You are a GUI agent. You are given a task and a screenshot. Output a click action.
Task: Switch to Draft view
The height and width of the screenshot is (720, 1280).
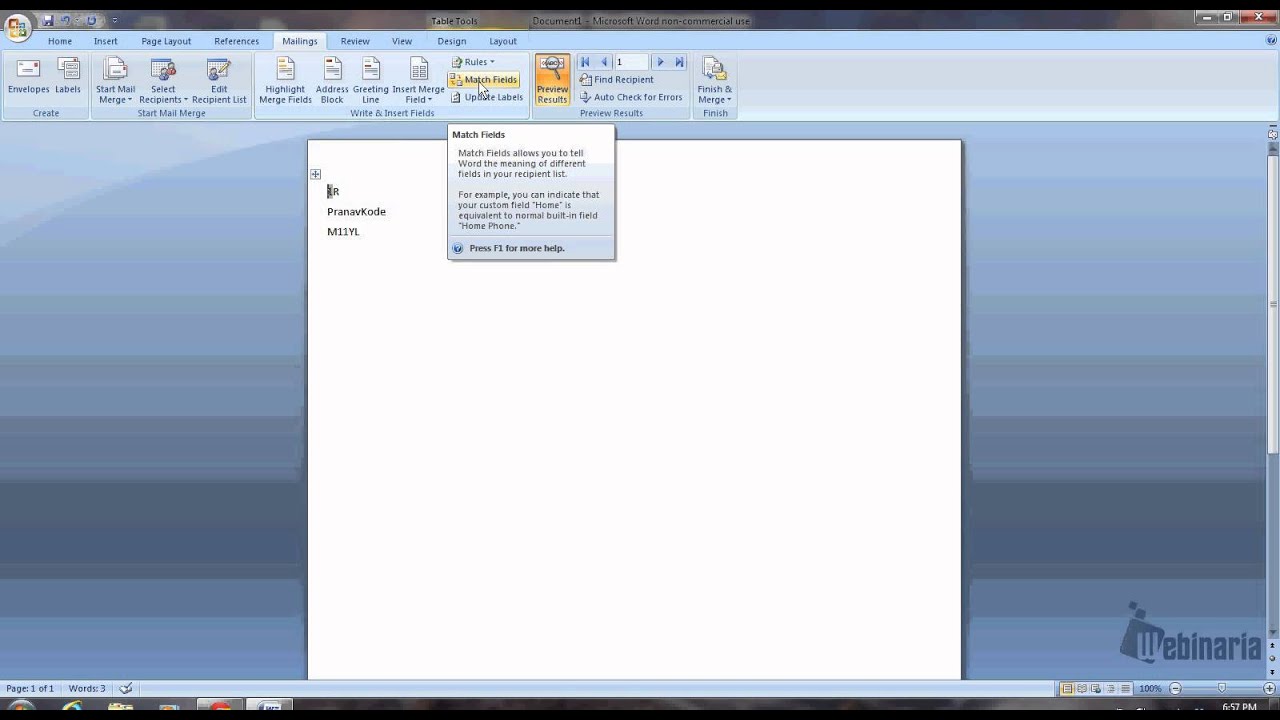(x=1124, y=689)
